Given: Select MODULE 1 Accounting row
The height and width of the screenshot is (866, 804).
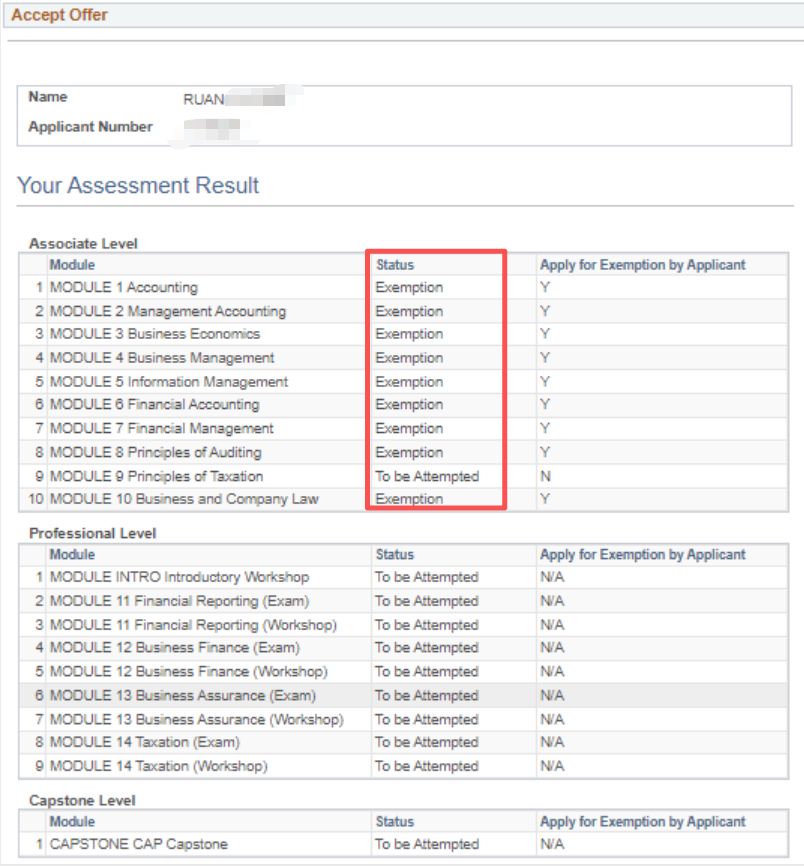Looking at the screenshot, I should (x=123, y=288).
